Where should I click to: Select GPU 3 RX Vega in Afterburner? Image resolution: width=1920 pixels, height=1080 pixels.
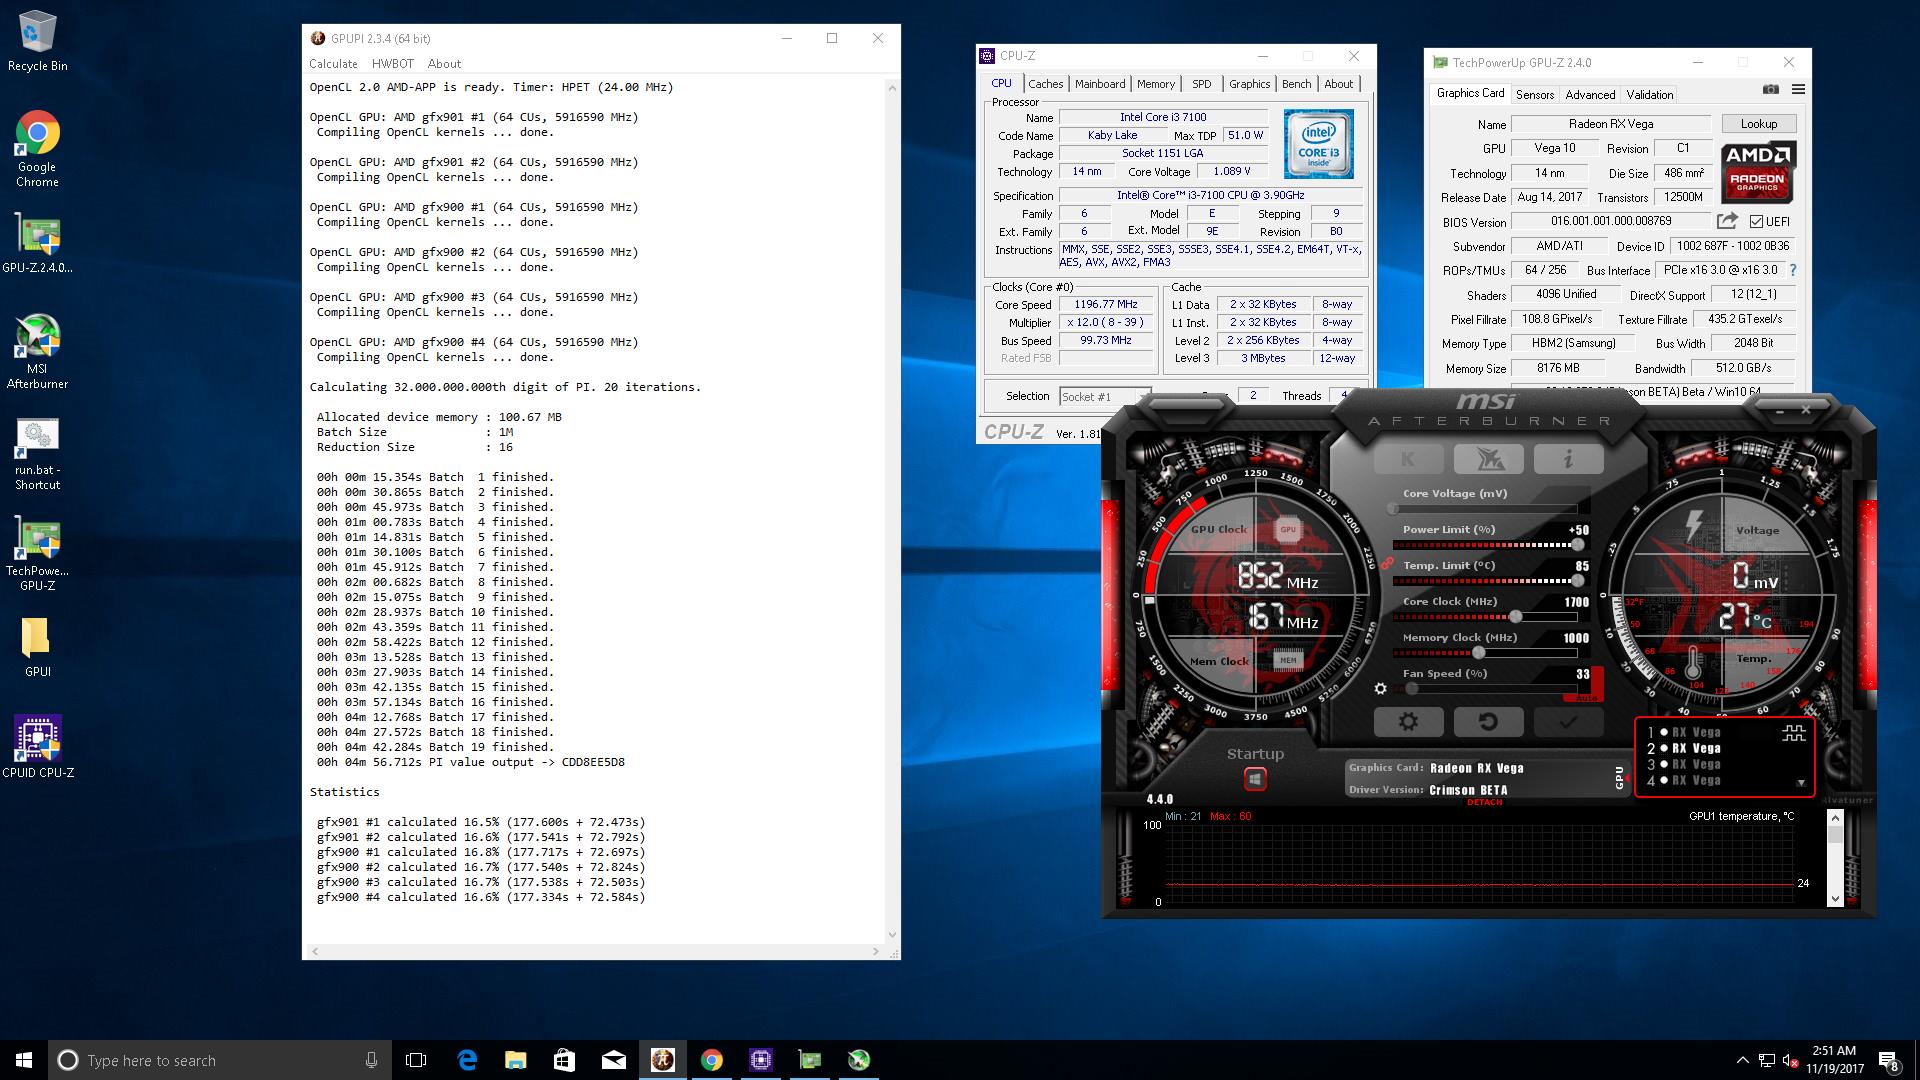coord(1686,764)
